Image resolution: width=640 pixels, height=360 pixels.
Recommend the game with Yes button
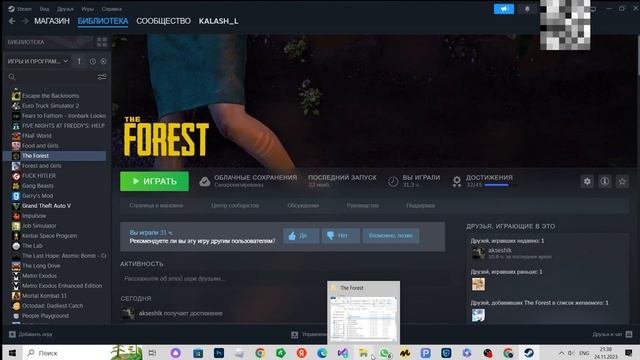coord(301,236)
